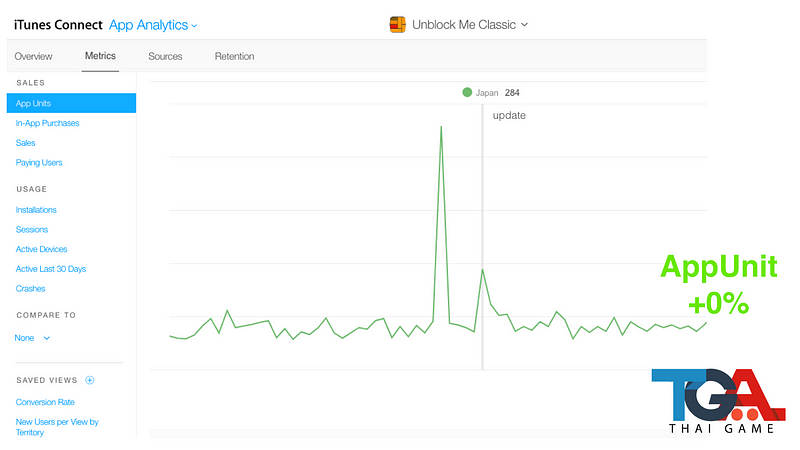Open the Conversion Rate saved view
800x450 pixels.
pos(45,402)
